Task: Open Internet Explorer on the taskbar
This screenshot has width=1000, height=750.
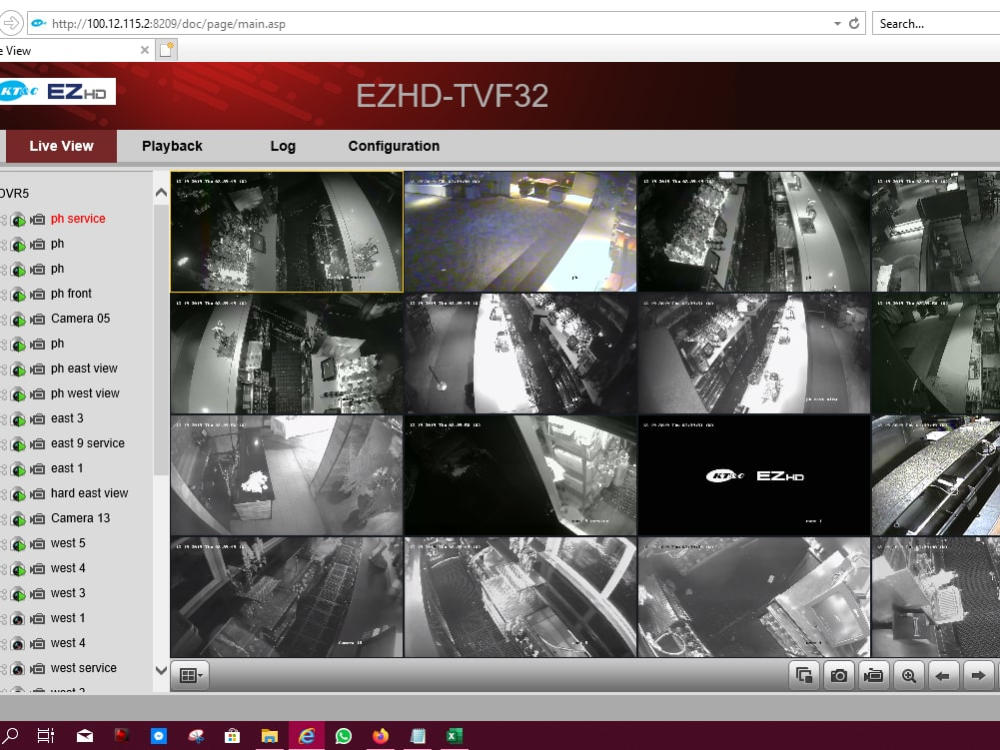Action: 307,736
